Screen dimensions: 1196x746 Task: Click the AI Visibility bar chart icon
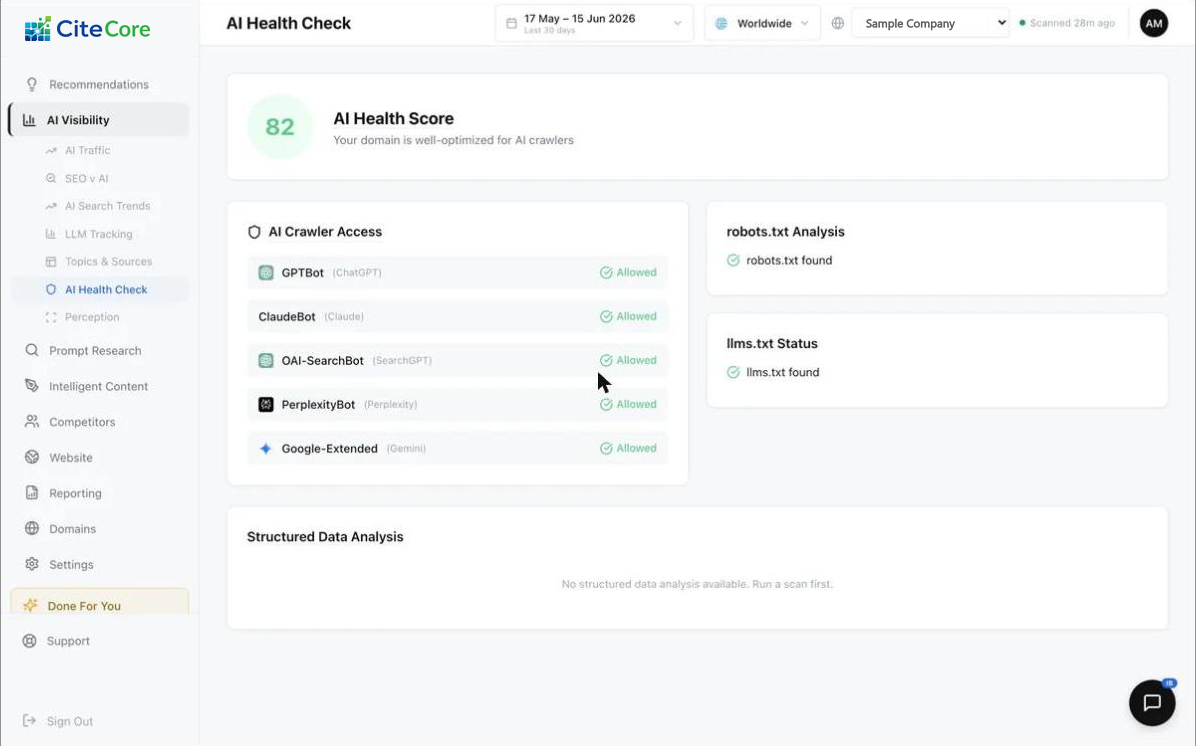(29, 120)
